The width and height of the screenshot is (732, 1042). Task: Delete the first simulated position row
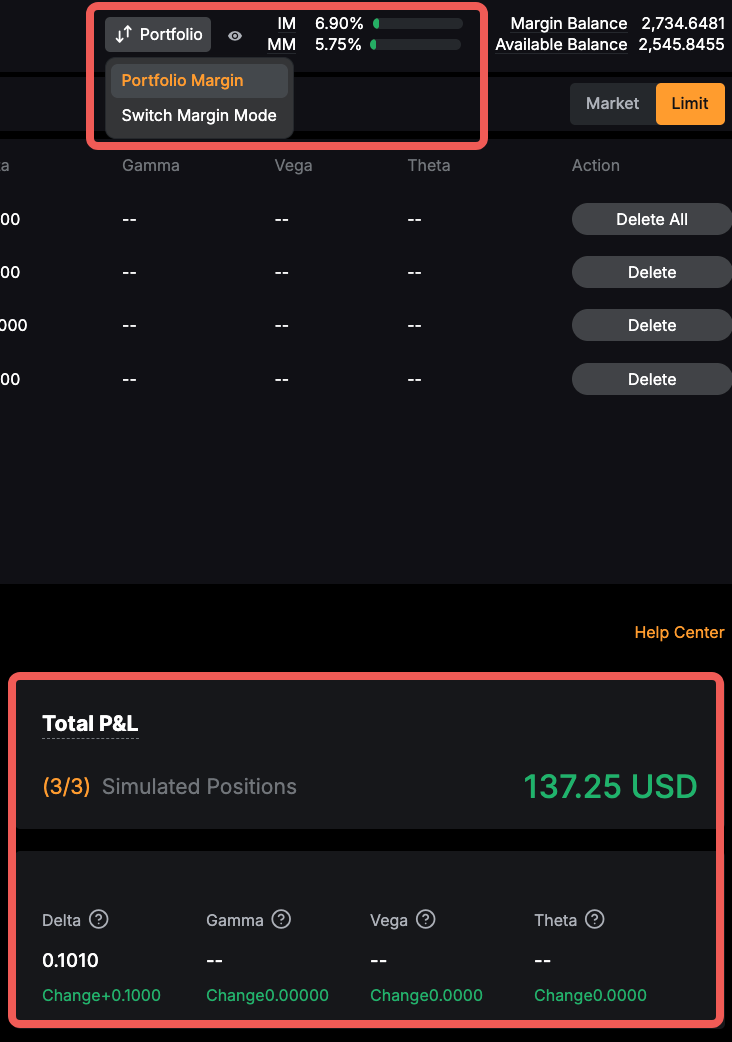(652, 272)
